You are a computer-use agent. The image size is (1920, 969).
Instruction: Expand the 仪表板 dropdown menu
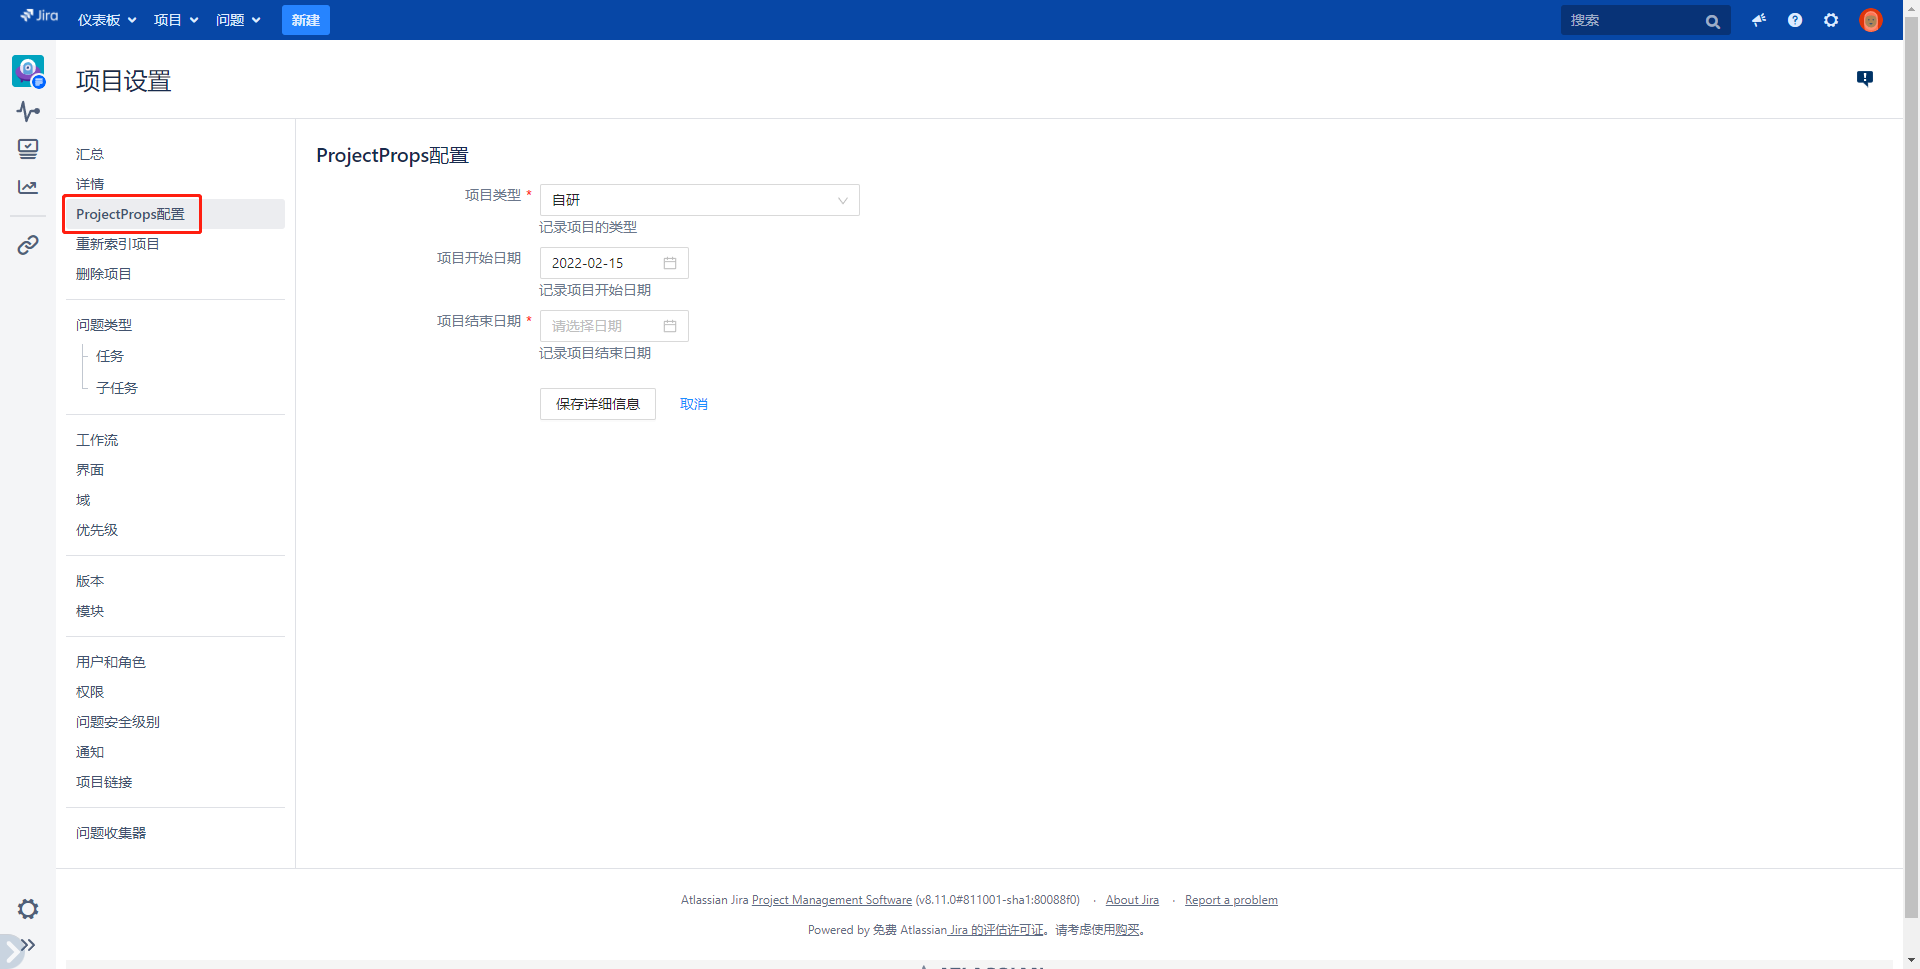tap(107, 20)
